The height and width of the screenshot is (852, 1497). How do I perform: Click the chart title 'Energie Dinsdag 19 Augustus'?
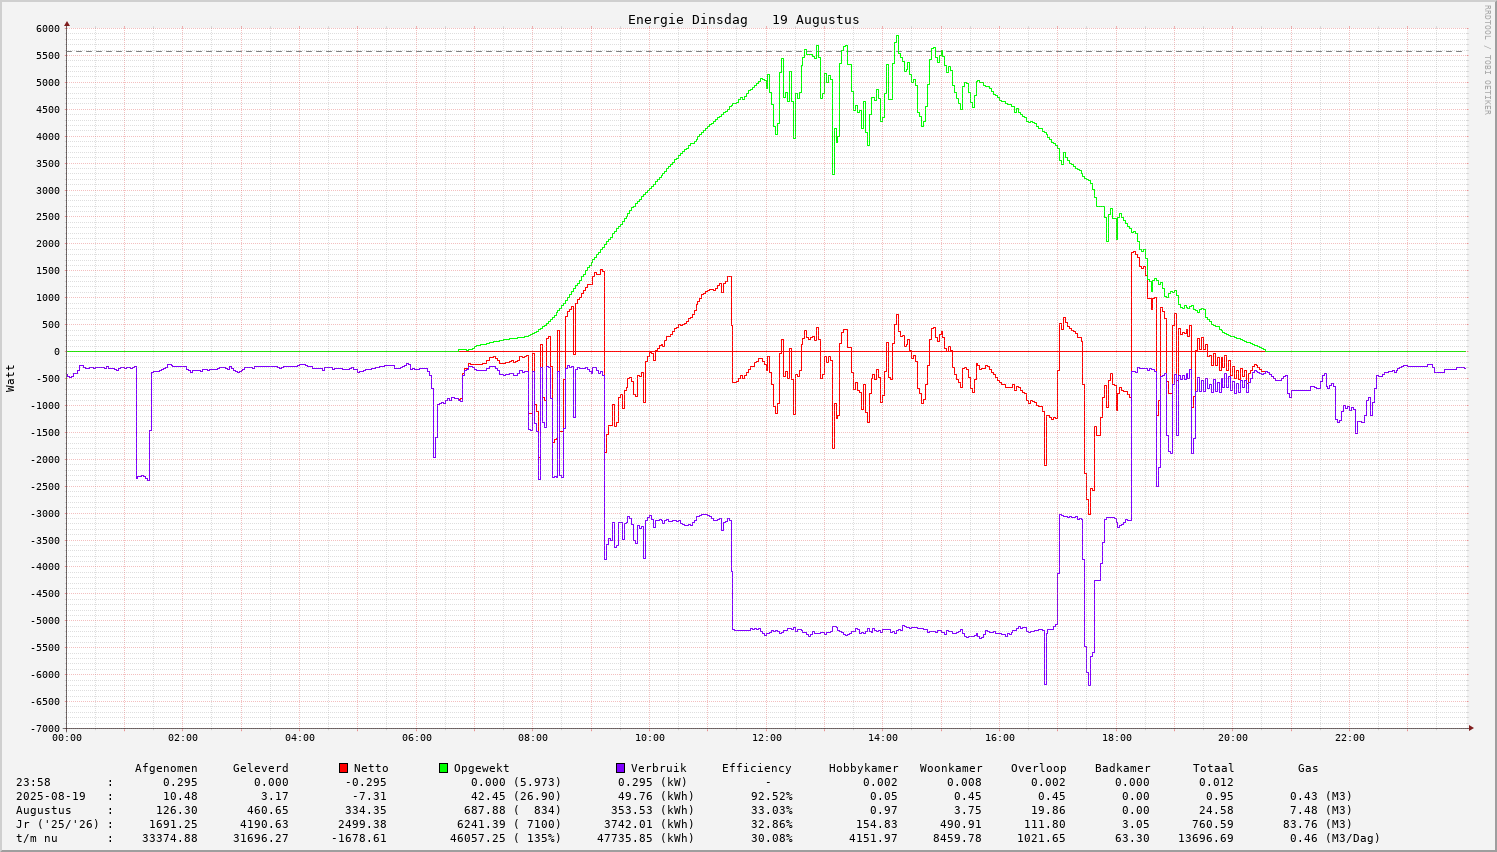click(x=743, y=20)
